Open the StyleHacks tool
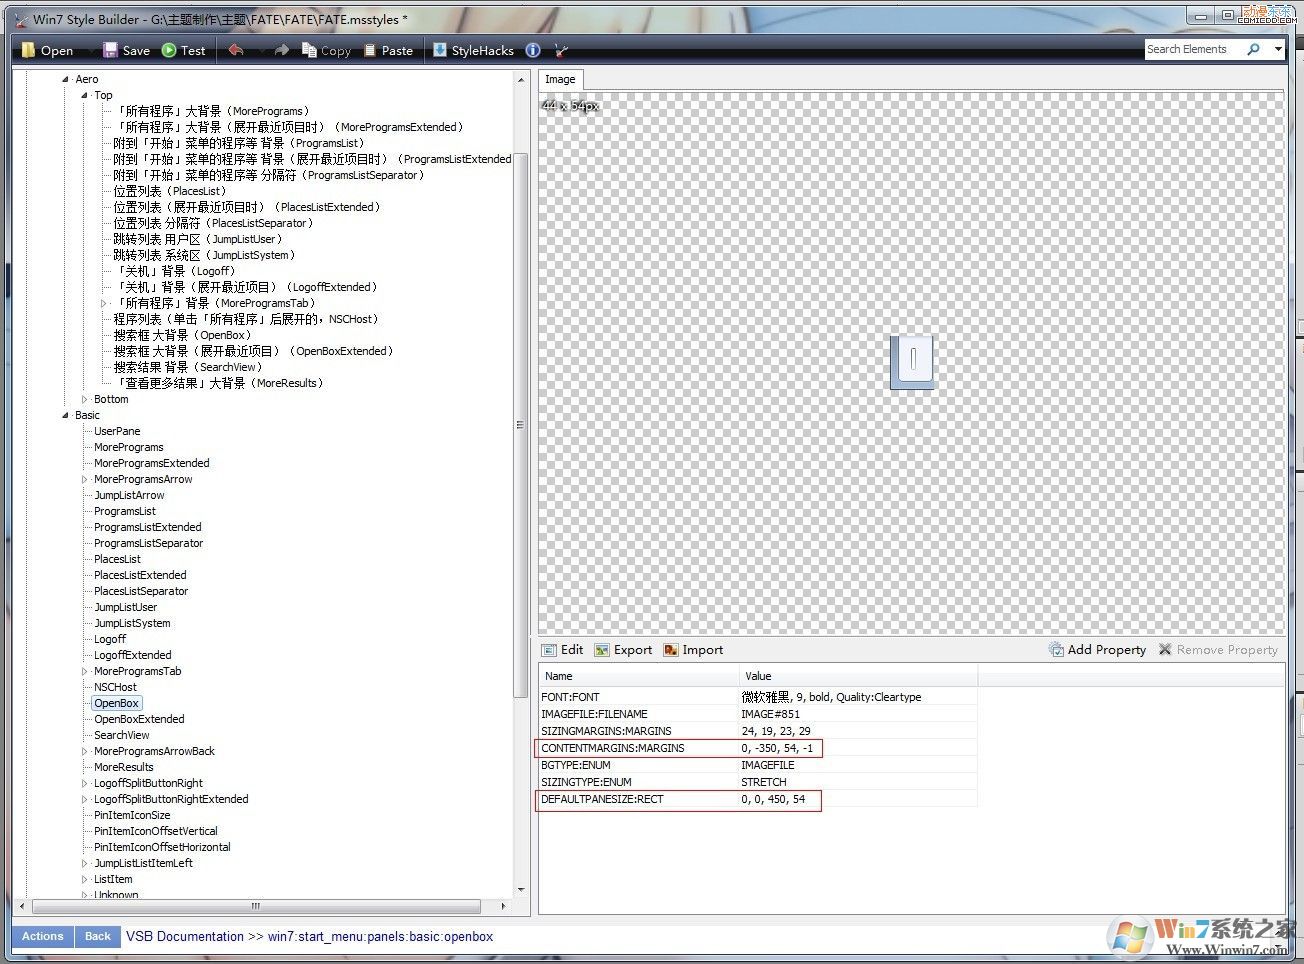The image size is (1304, 964). point(473,49)
